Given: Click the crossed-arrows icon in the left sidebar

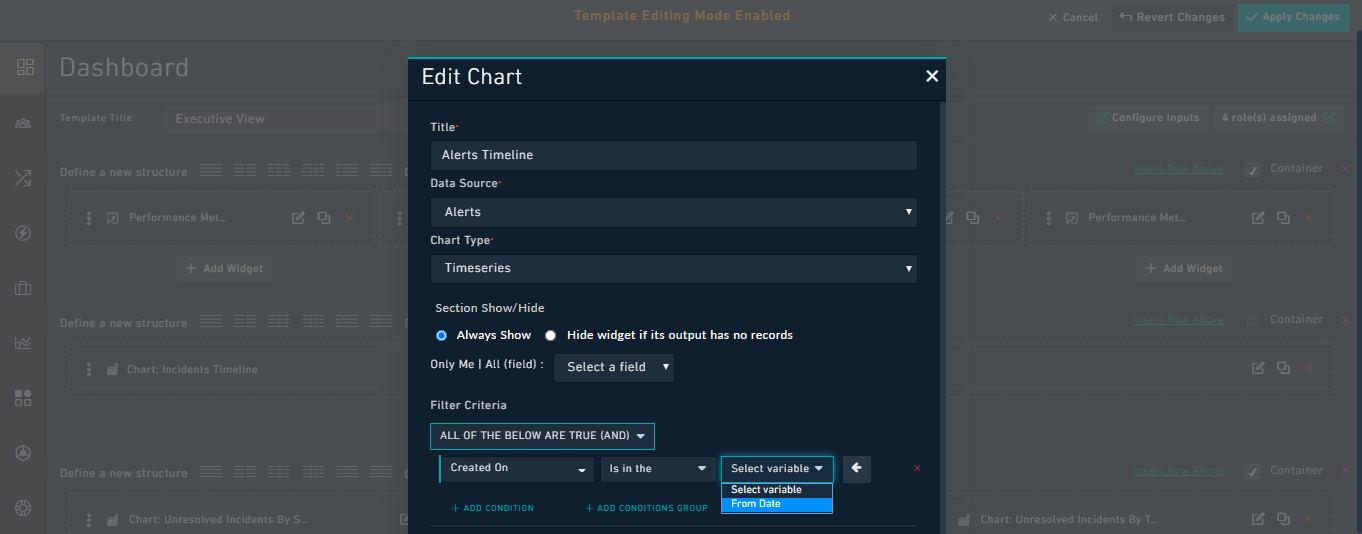Looking at the screenshot, I should pyautogui.click(x=23, y=179).
